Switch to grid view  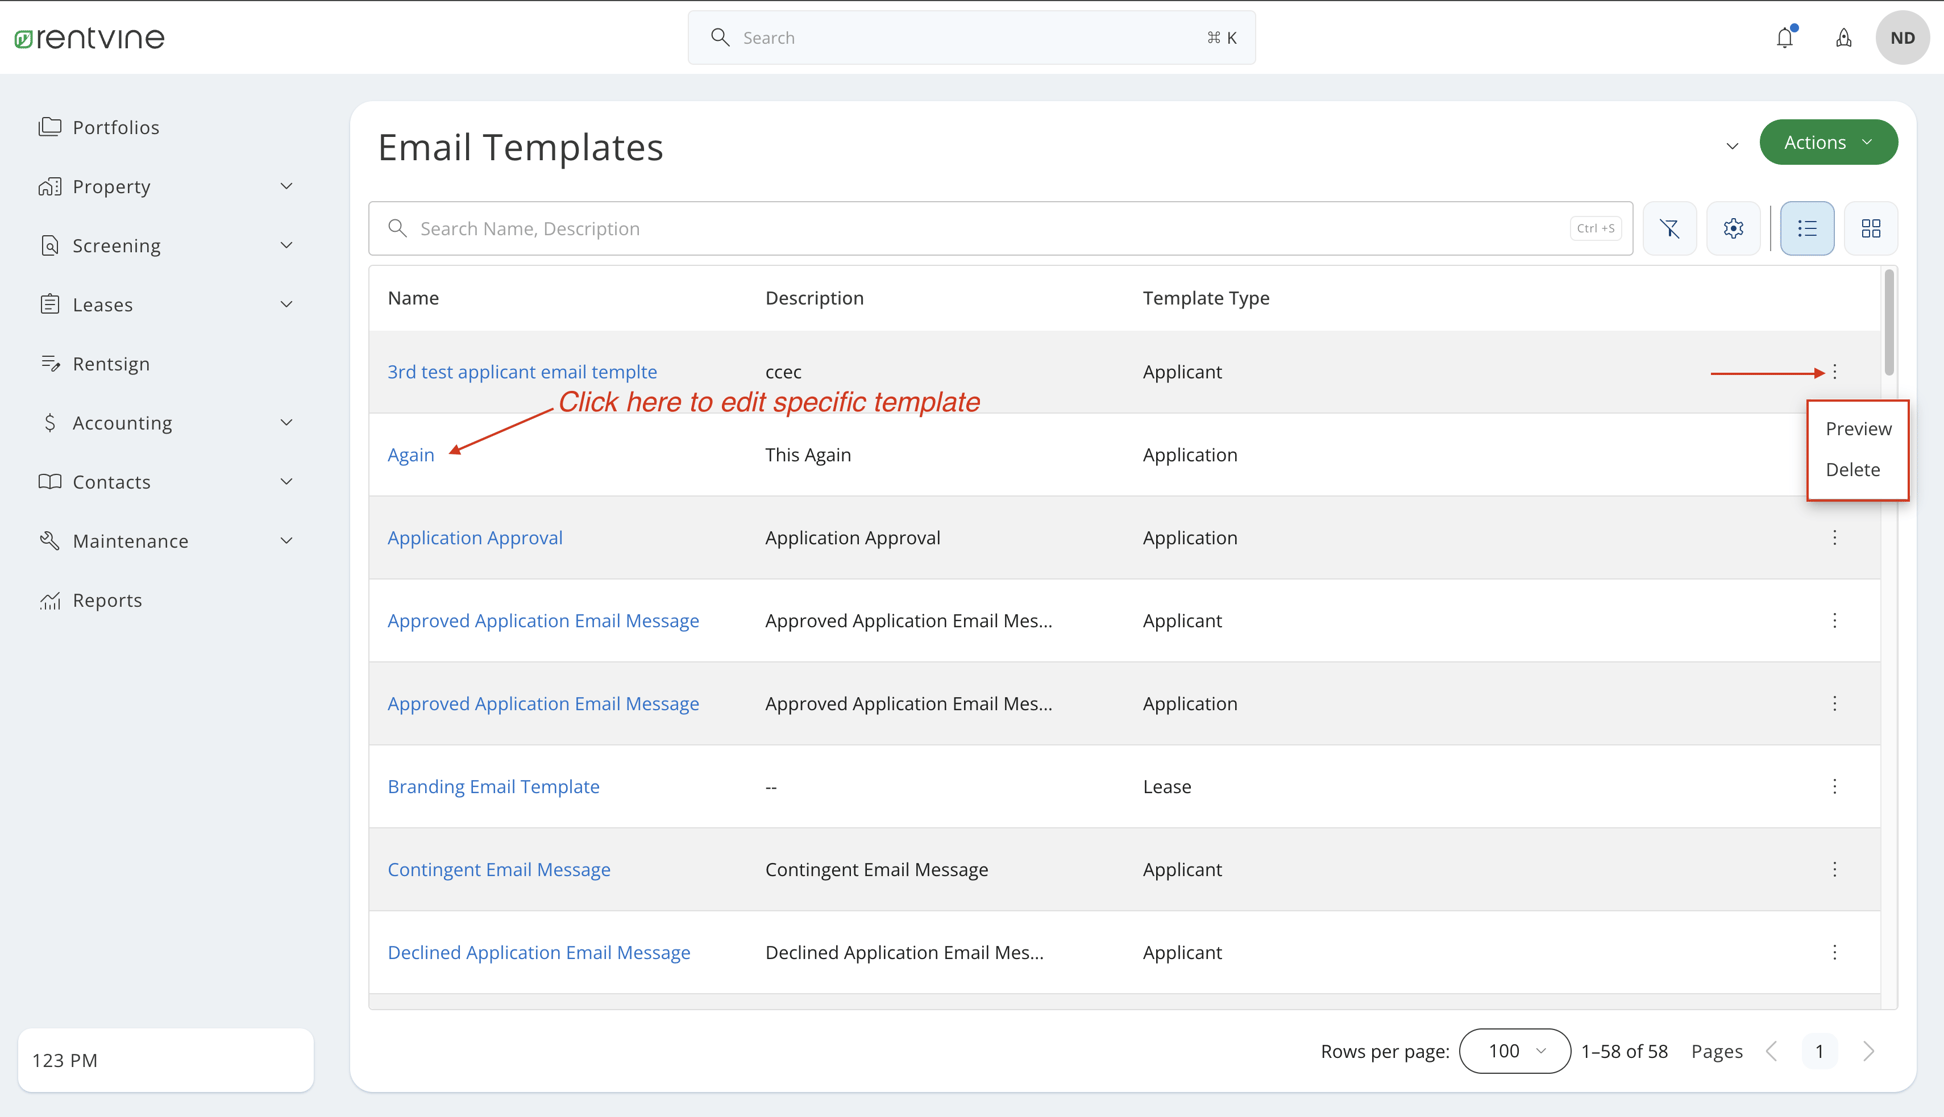coord(1870,229)
